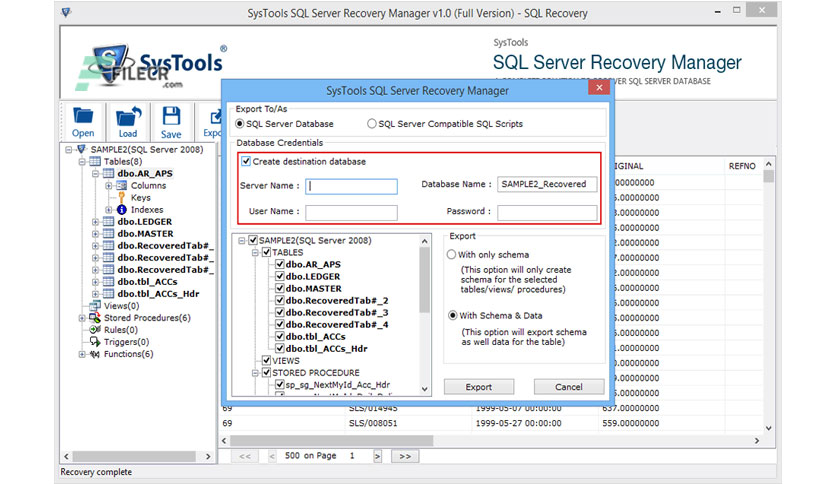Image resolution: width=836 pixels, height=484 pixels.
Task: Click the Export button in dialog
Action: [x=479, y=387]
